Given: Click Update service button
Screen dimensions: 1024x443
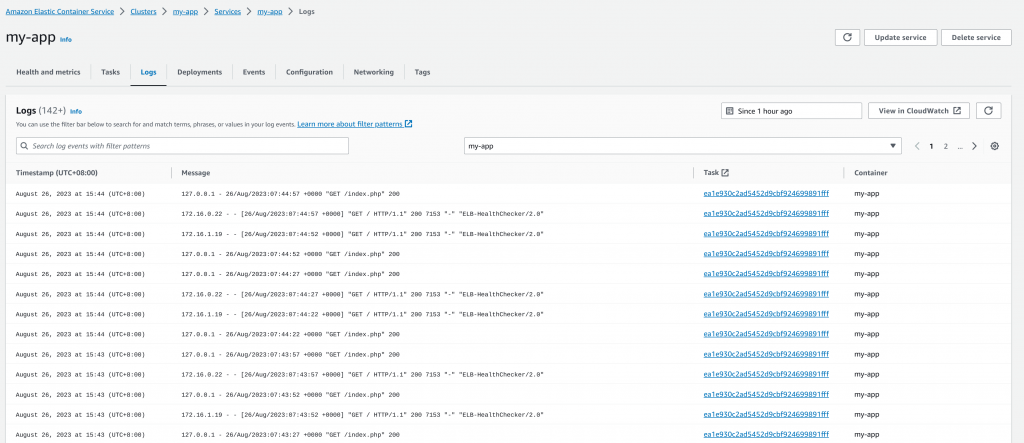Looking at the screenshot, I should tap(901, 37).
